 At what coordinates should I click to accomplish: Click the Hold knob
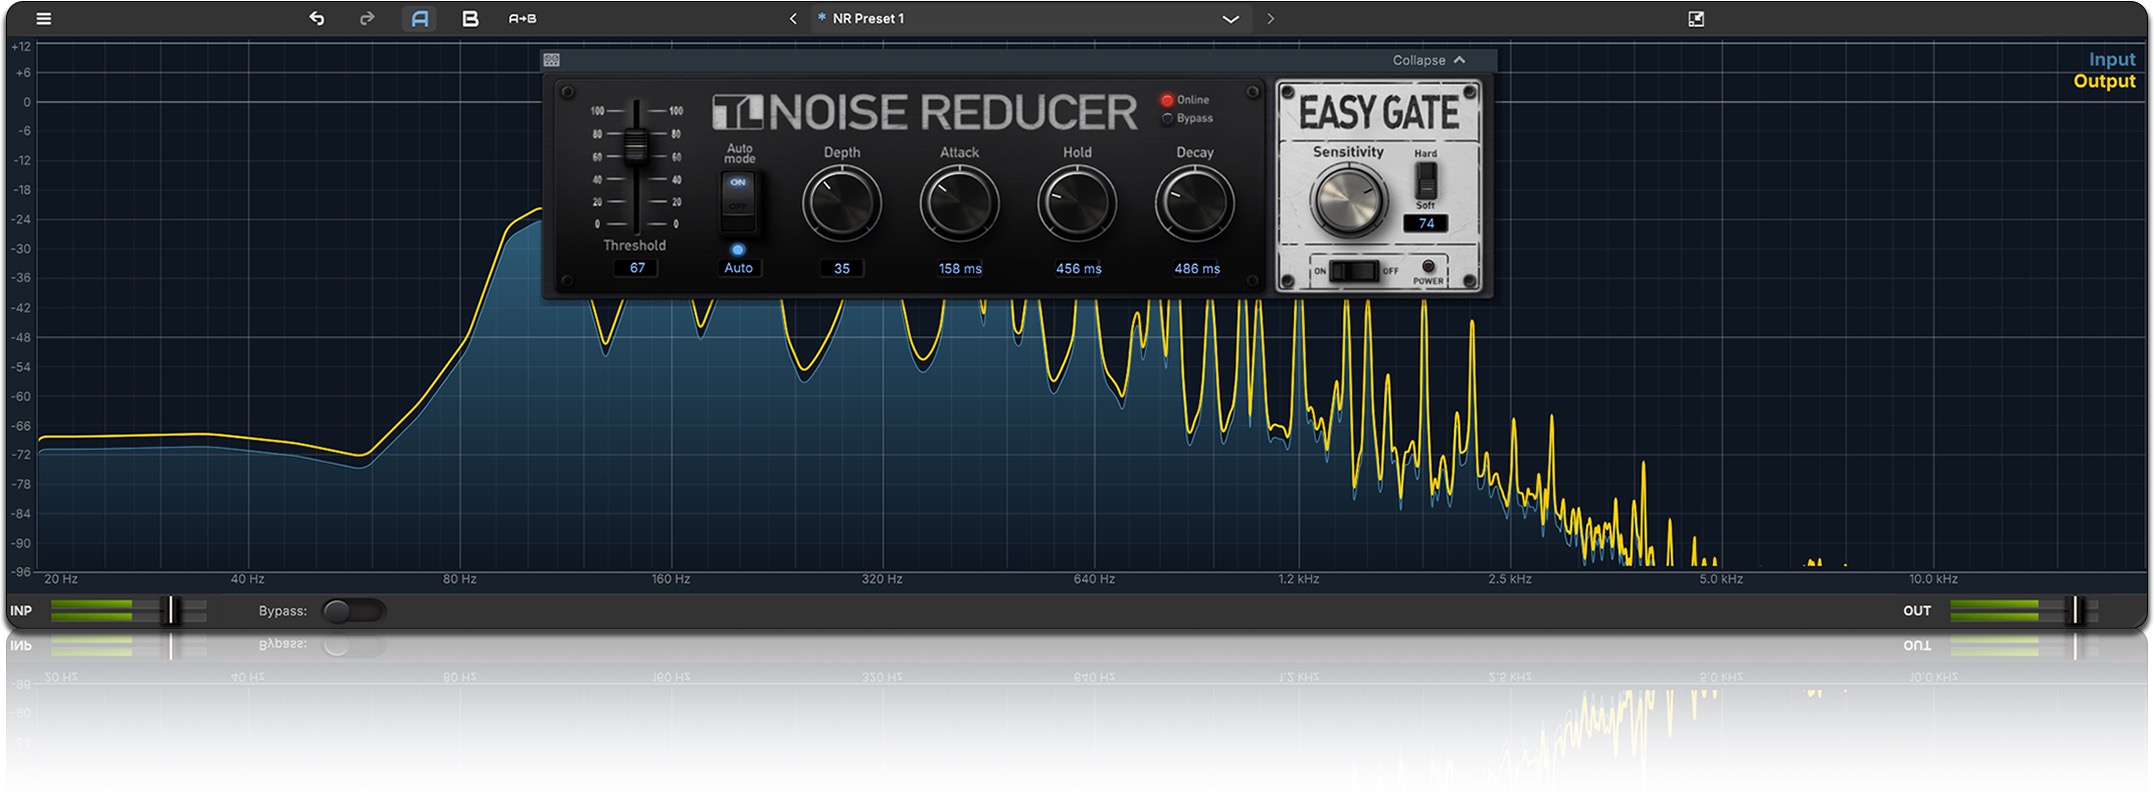[1077, 203]
